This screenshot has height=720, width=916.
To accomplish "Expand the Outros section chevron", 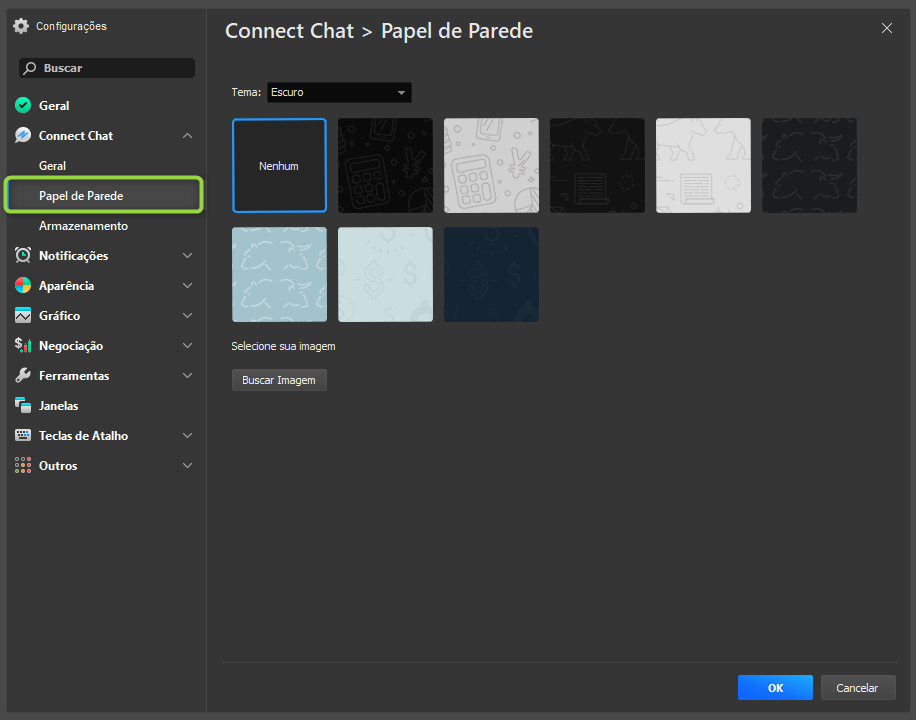I will pos(188,465).
